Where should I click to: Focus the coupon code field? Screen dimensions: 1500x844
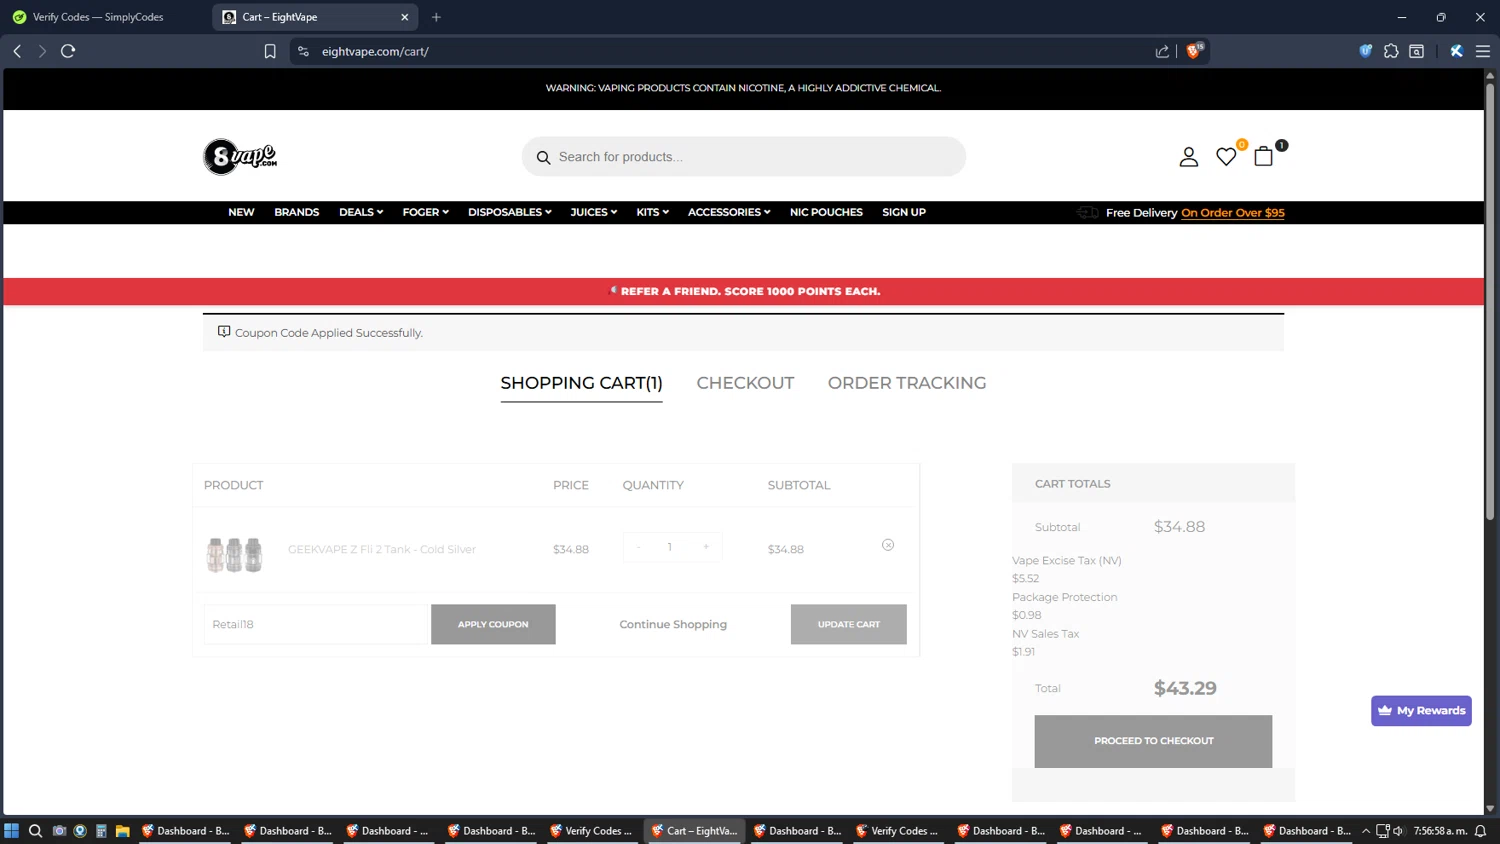pos(315,624)
